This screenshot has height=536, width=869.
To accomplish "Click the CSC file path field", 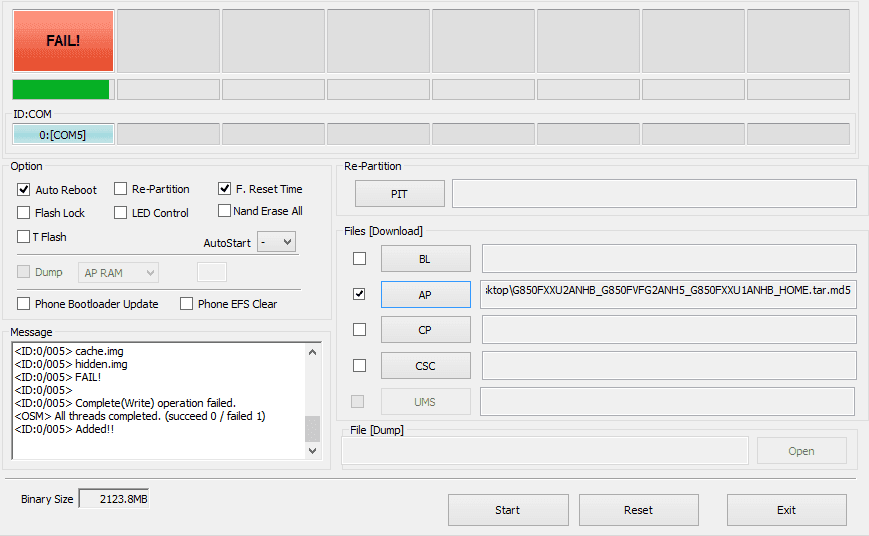I will tap(669, 365).
